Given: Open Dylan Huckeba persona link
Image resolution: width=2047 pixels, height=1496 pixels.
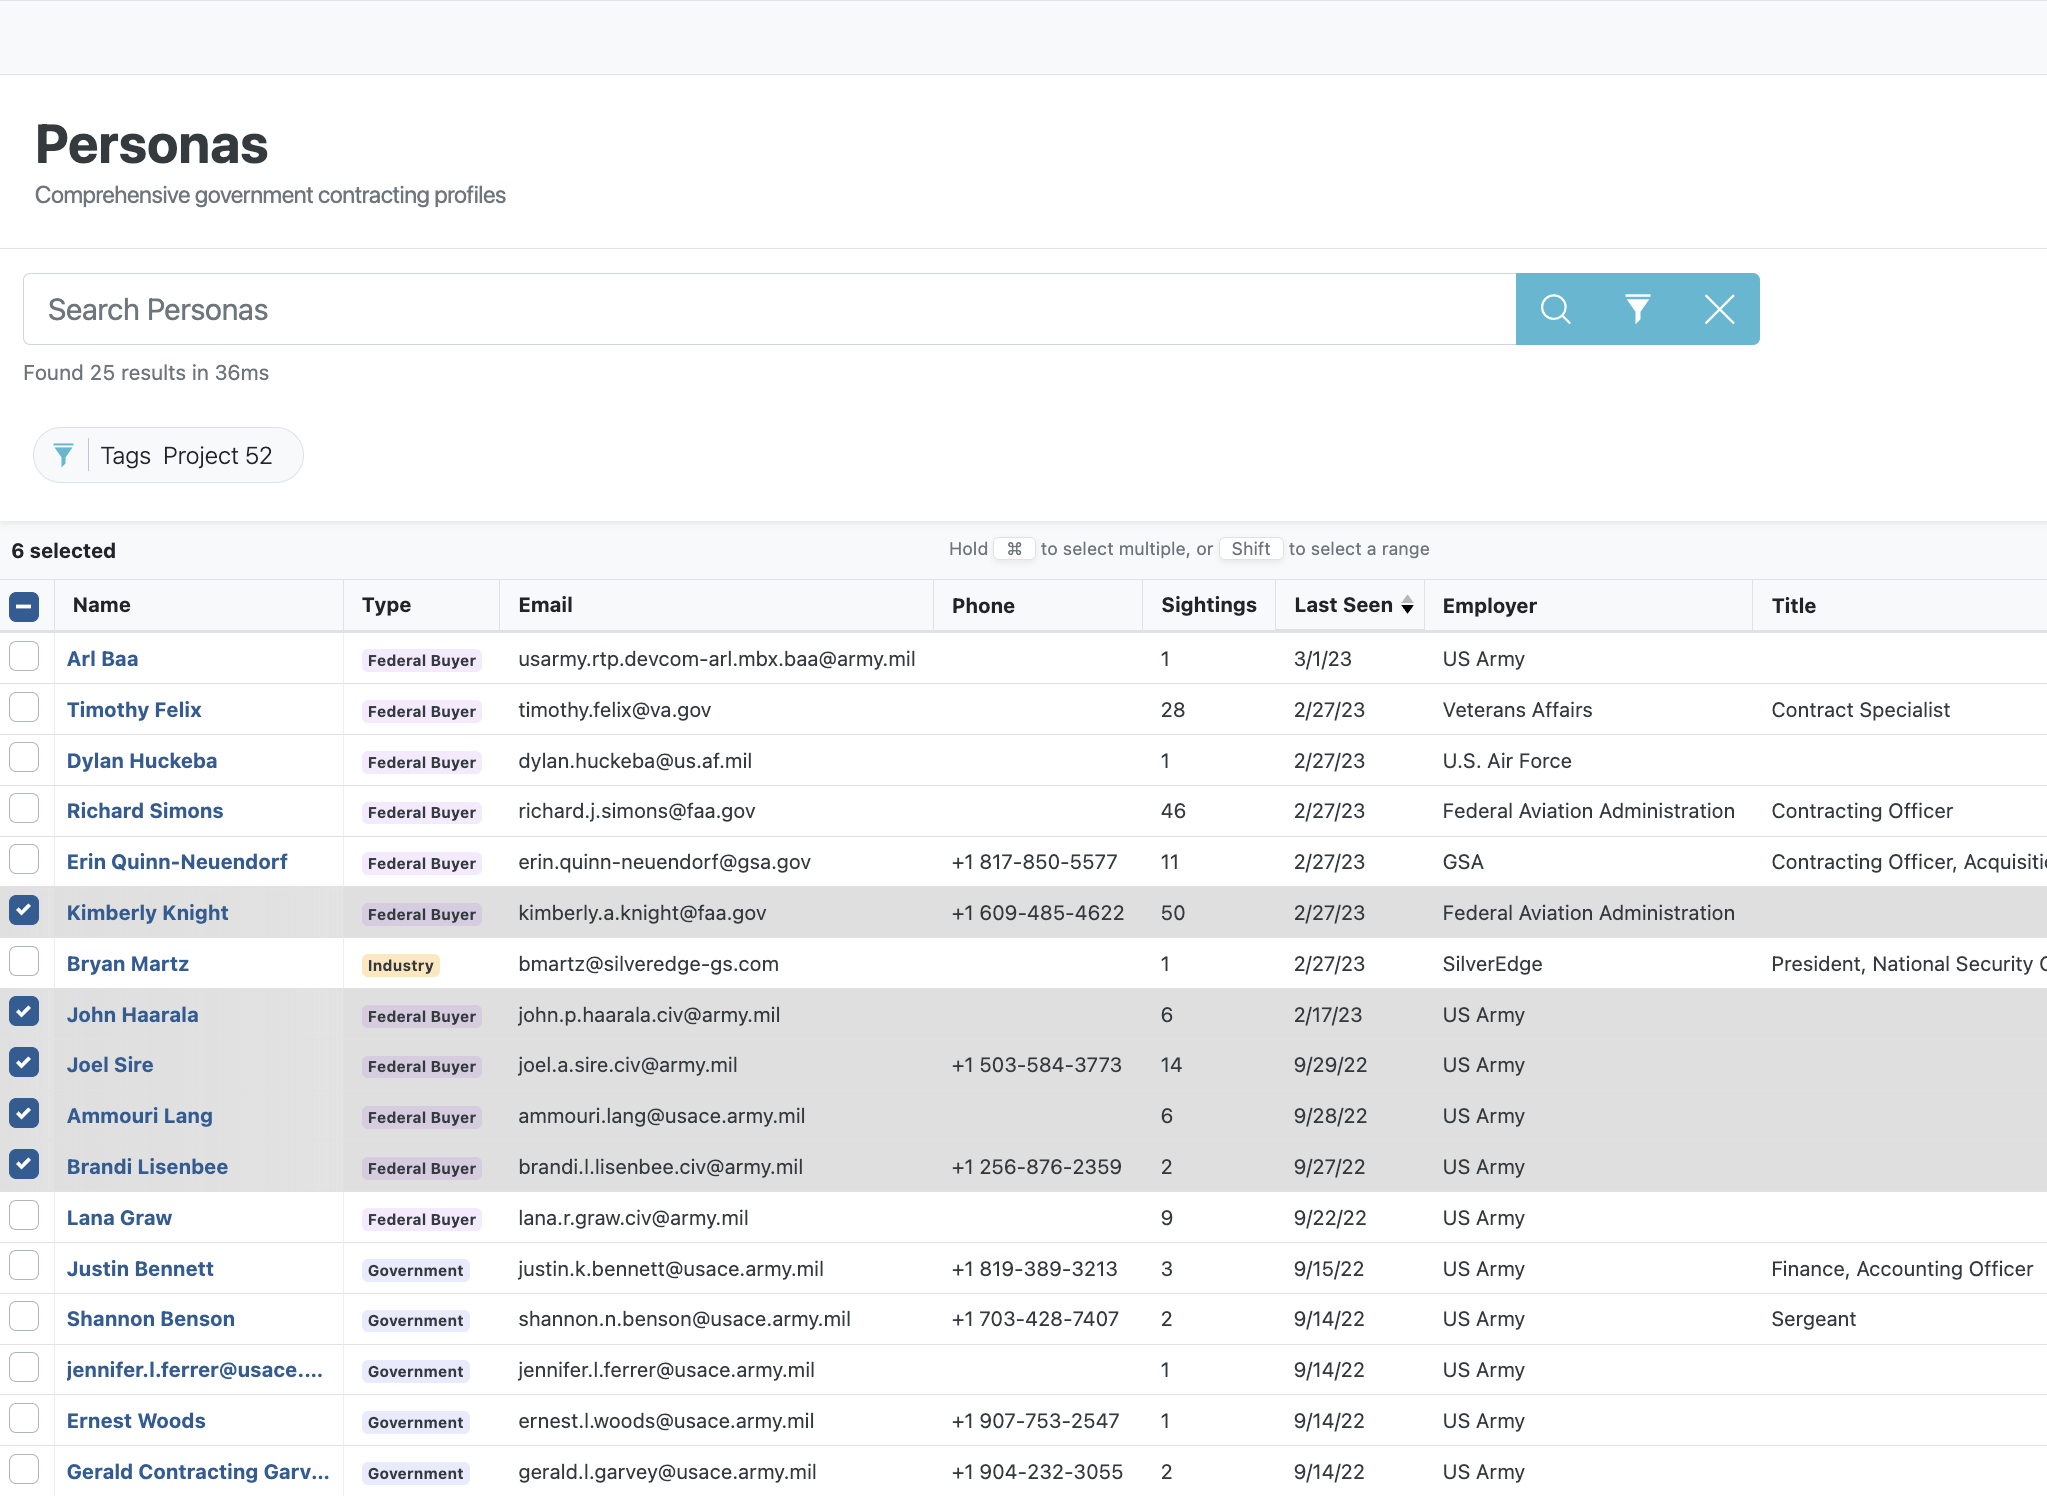Looking at the screenshot, I should (142, 761).
